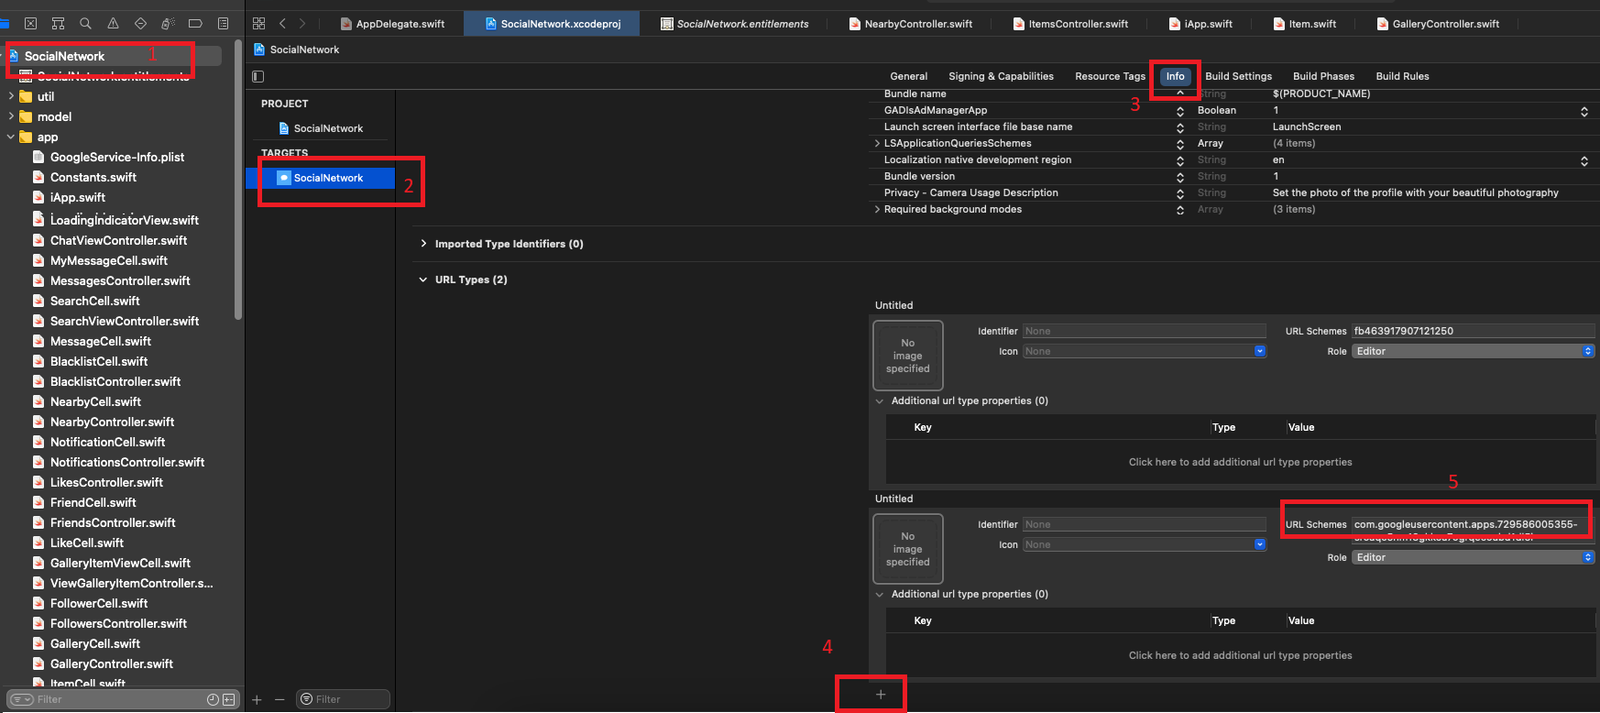Open Role dropdown for googleusercontent scheme
This screenshot has height=713, width=1600.
pyautogui.click(x=1473, y=557)
